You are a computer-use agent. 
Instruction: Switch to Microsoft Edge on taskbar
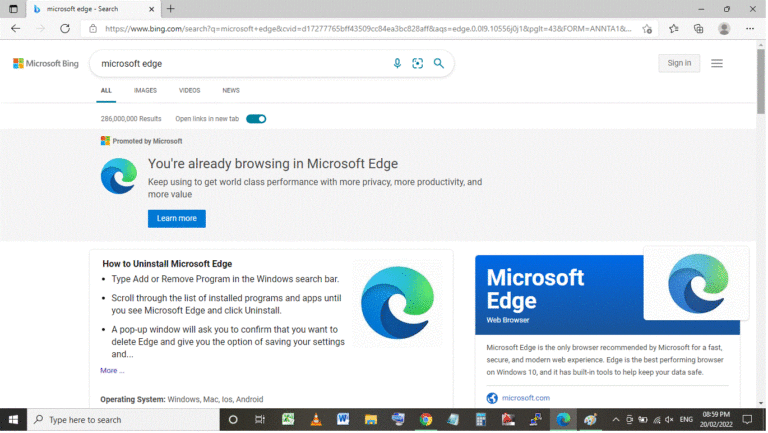[x=563, y=420]
